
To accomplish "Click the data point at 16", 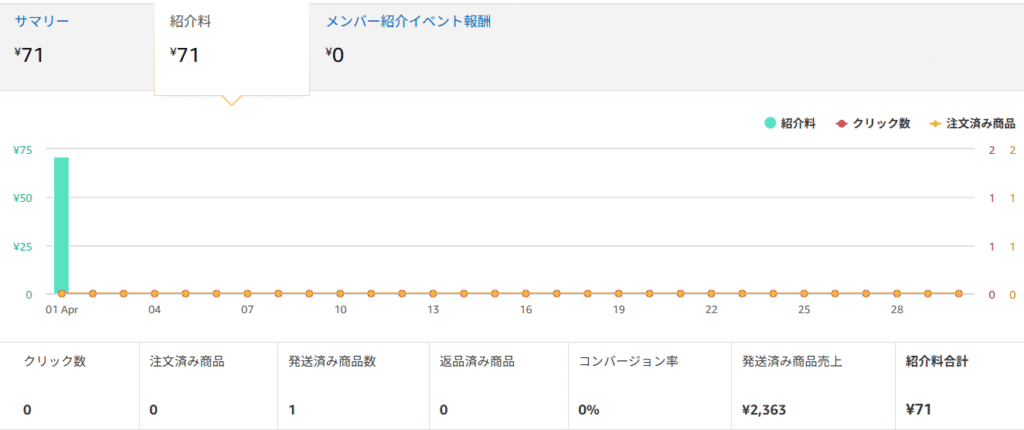I will pyautogui.click(x=526, y=294).
